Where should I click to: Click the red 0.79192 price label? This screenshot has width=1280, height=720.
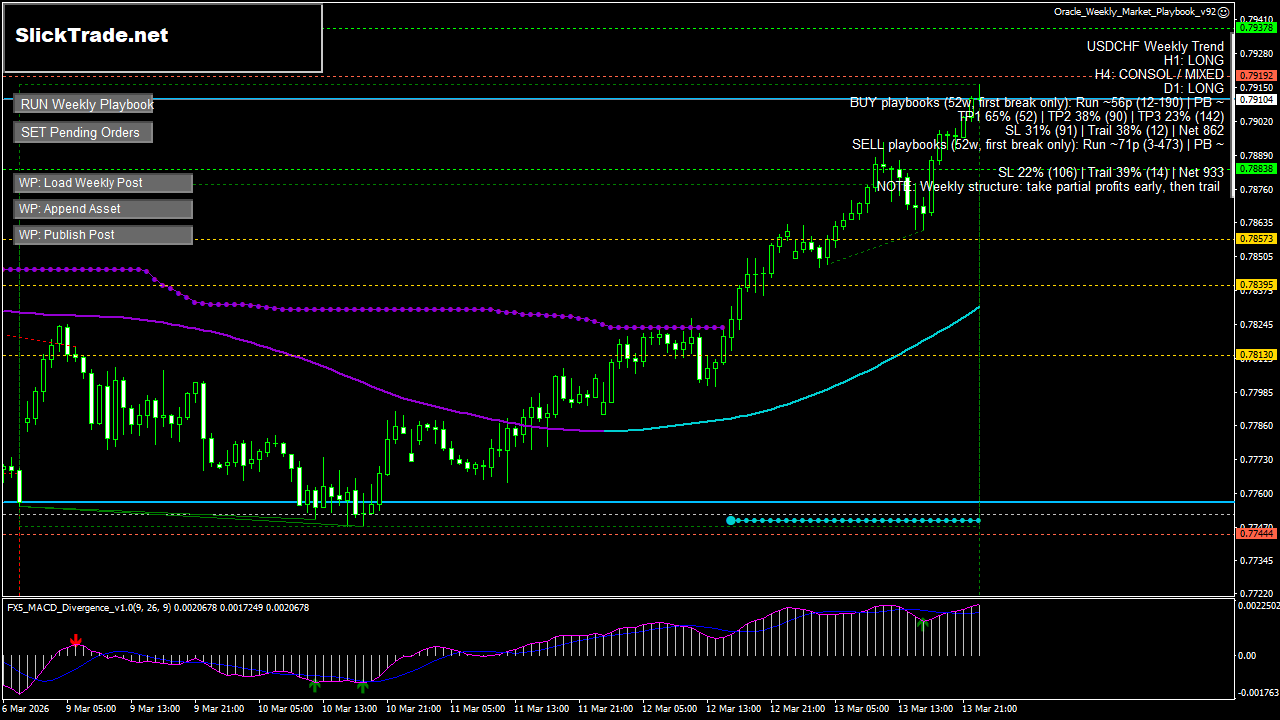[x=1257, y=75]
